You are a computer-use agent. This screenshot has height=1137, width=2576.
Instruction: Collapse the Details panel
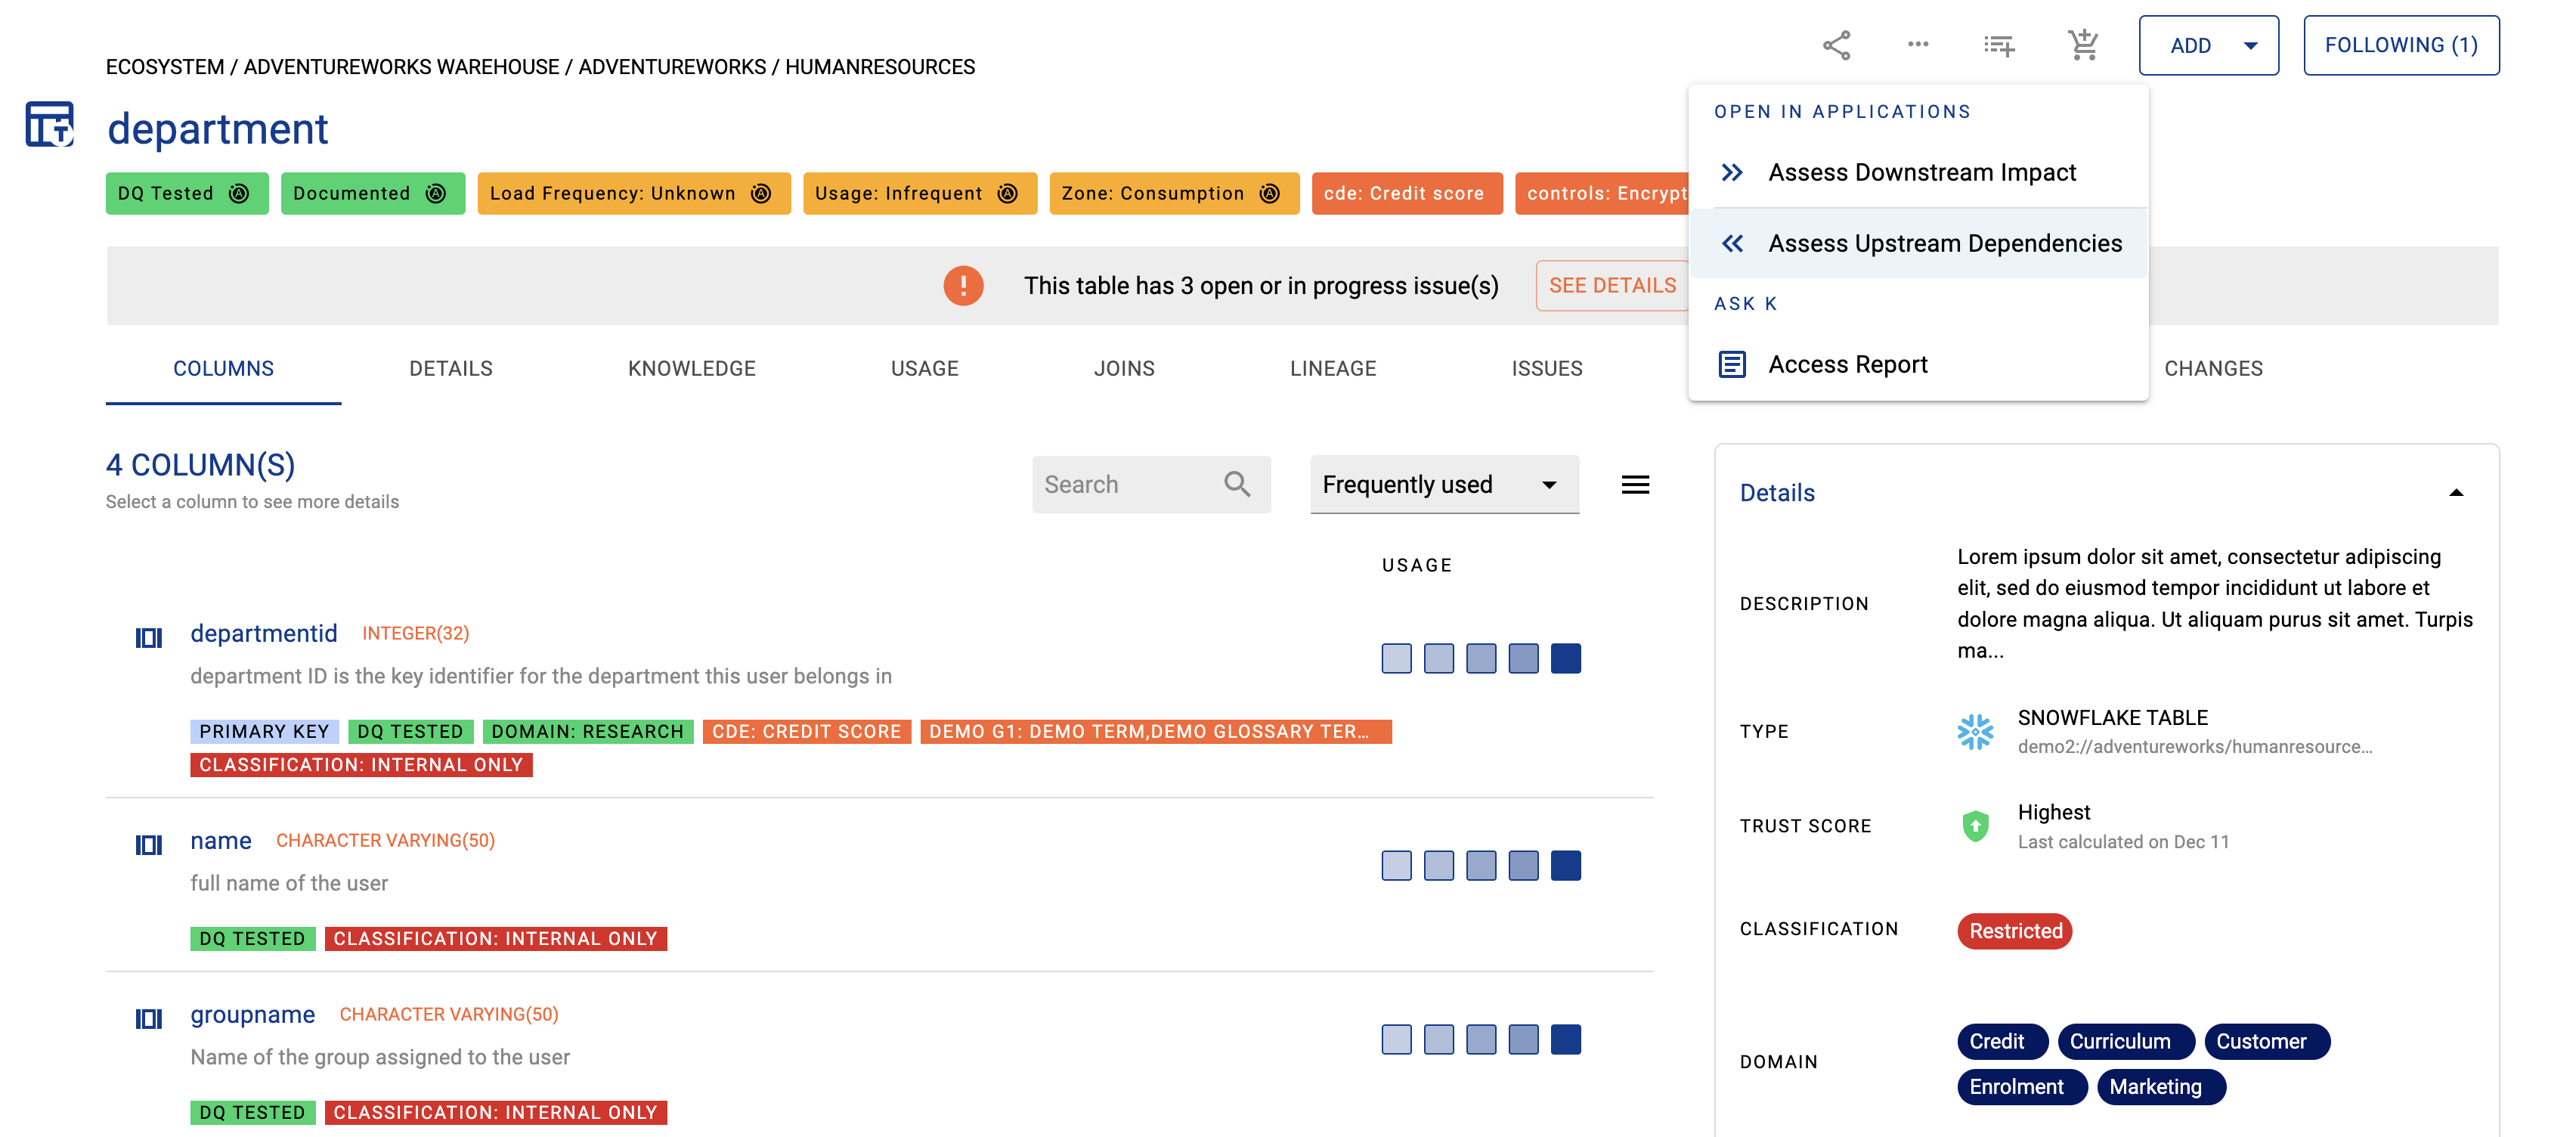point(2455,493)
